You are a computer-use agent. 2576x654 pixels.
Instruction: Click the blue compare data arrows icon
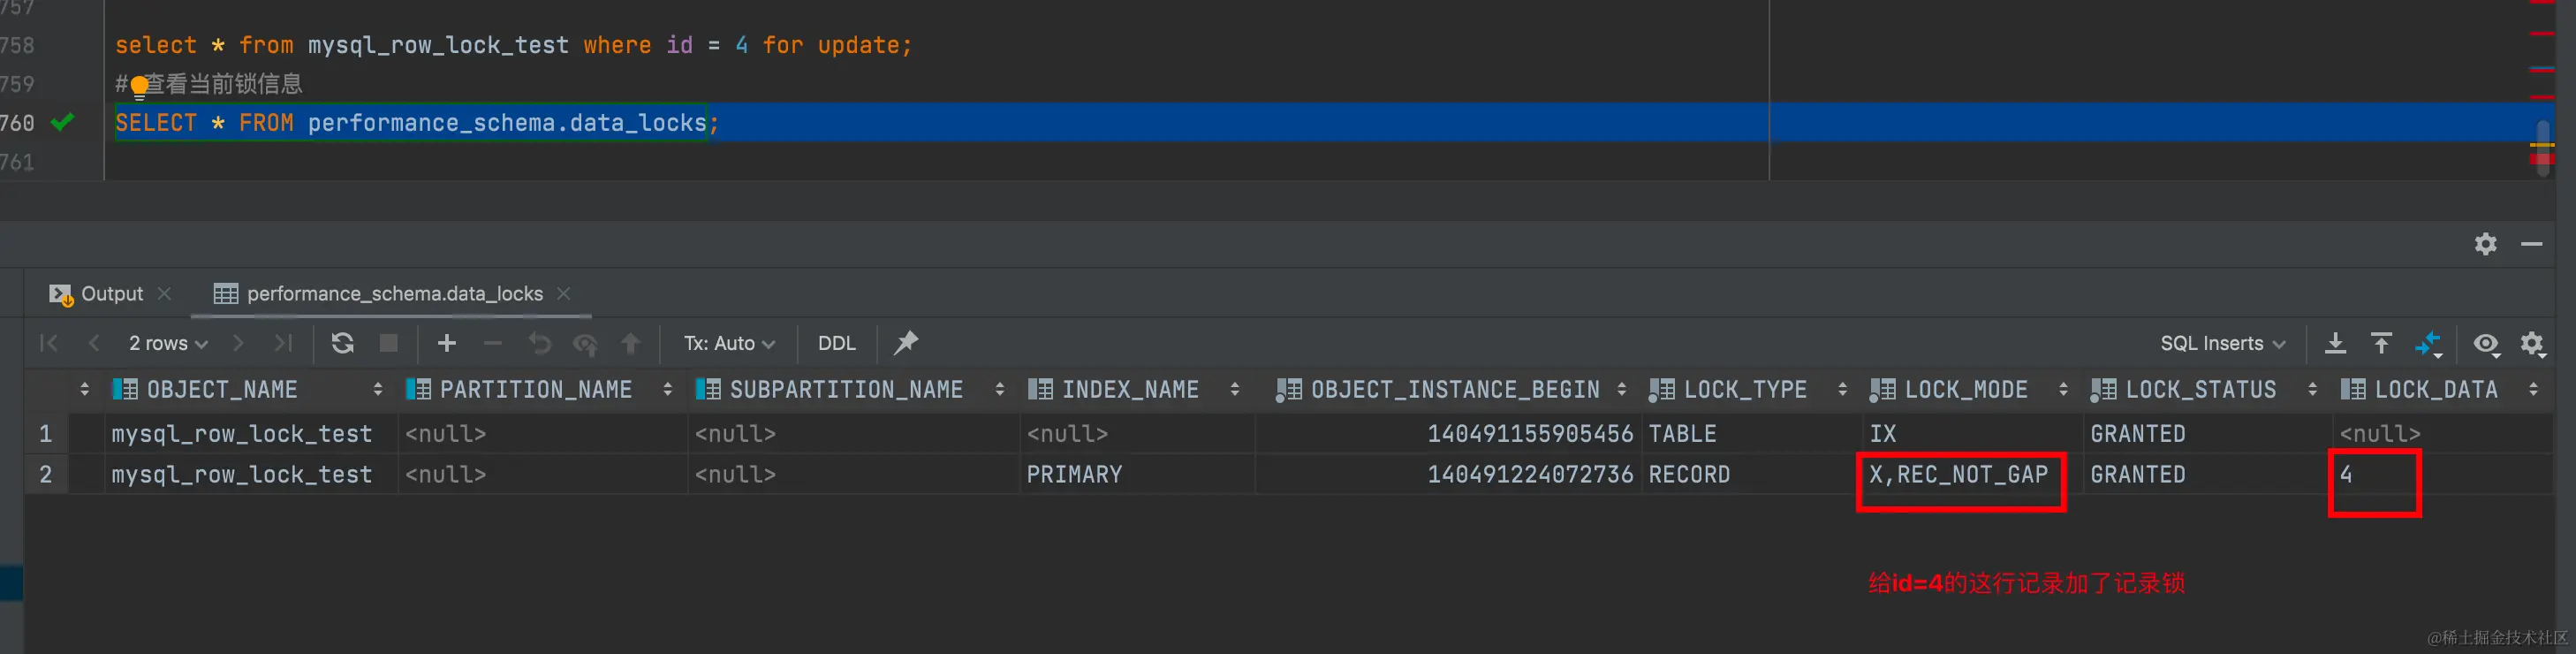point(2428,343)
